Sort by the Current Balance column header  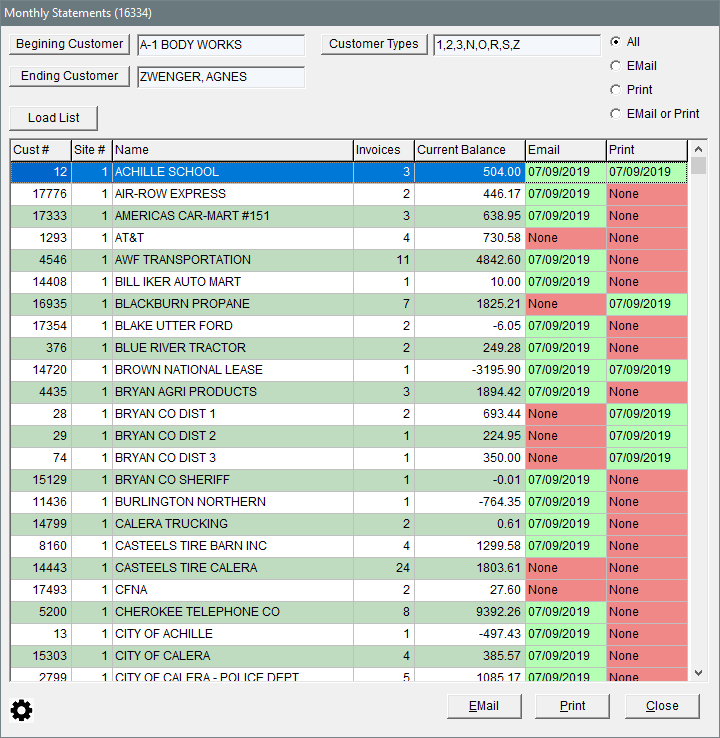(470, 150)
